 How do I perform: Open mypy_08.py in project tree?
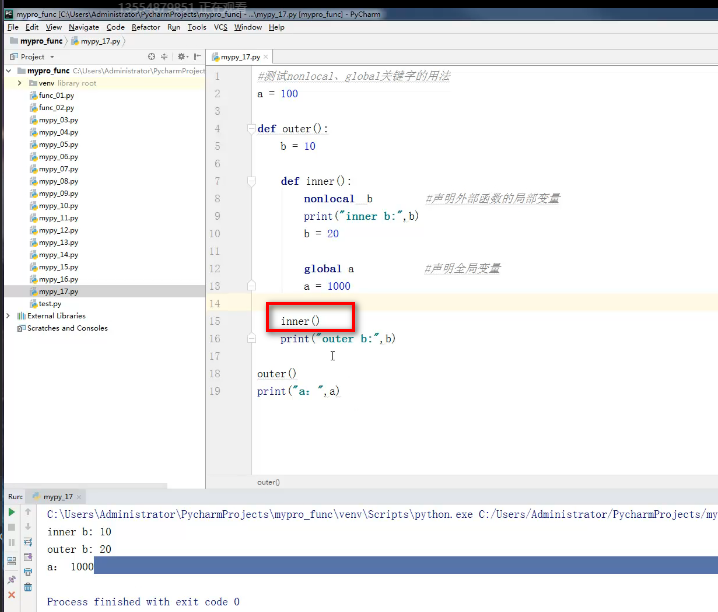click(x=54, y=181)
